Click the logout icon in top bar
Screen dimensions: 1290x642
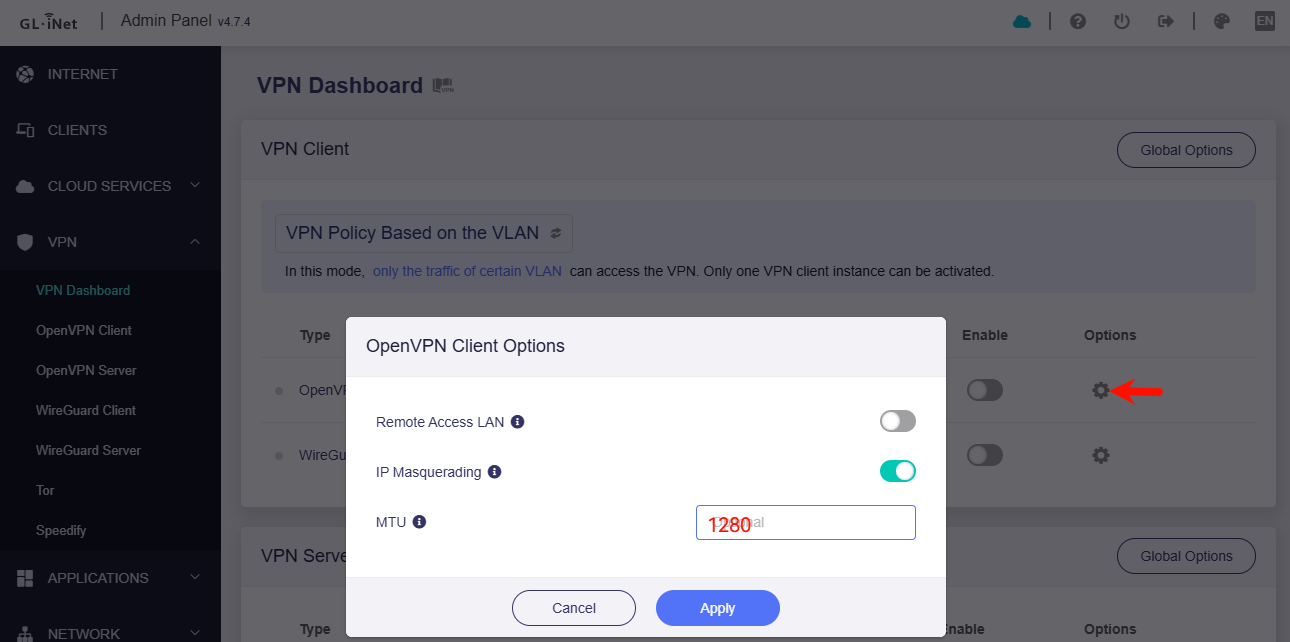1165,21
